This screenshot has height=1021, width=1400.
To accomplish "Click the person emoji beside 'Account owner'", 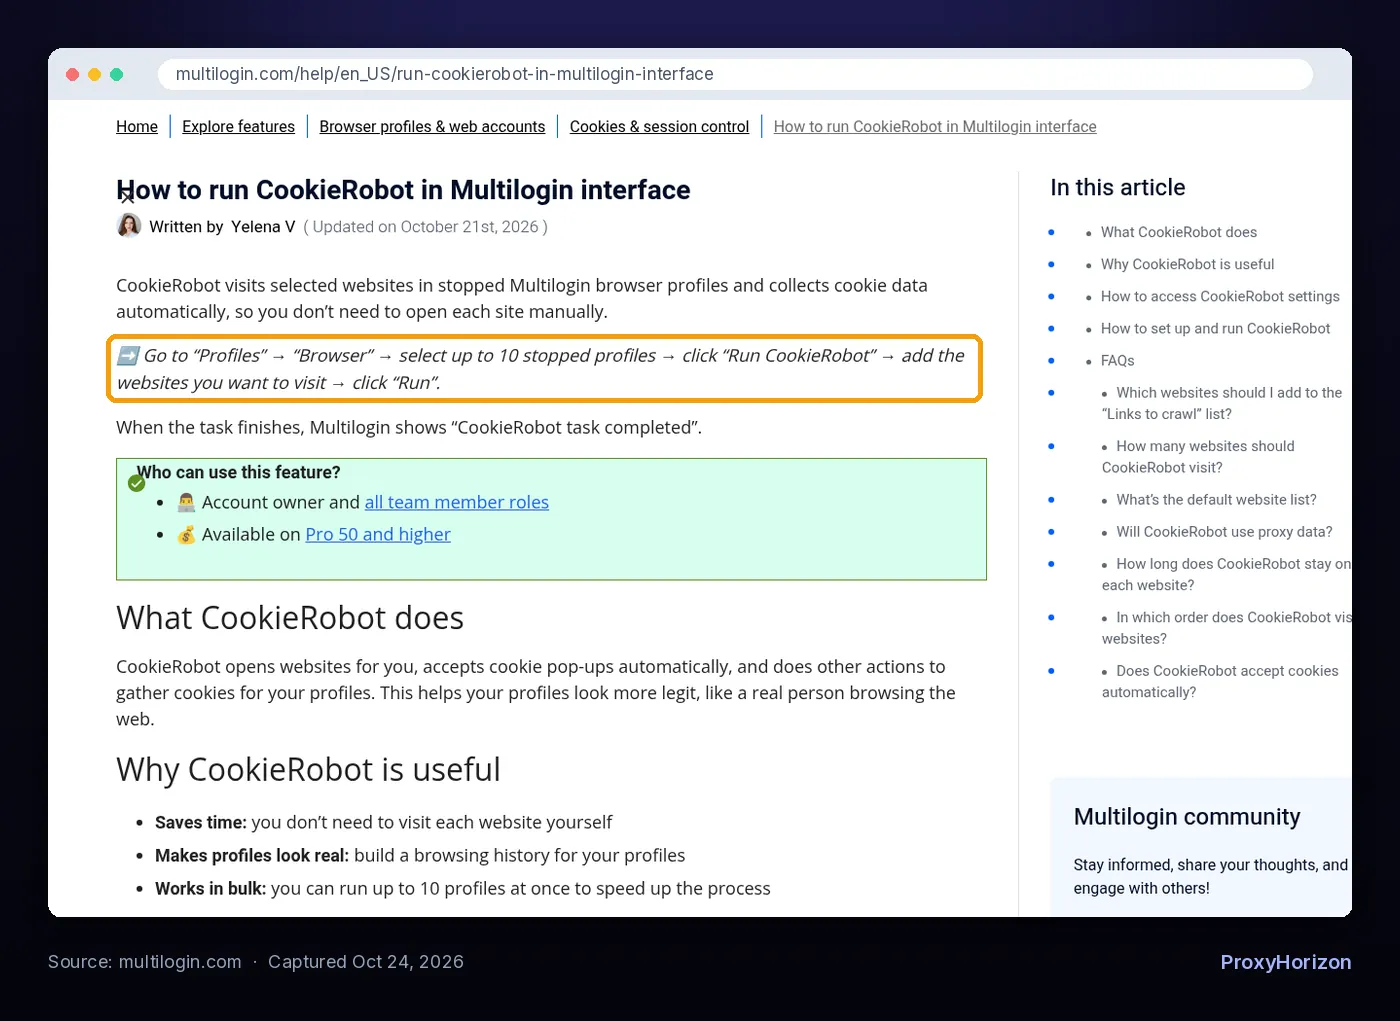I will pos(186,502).
